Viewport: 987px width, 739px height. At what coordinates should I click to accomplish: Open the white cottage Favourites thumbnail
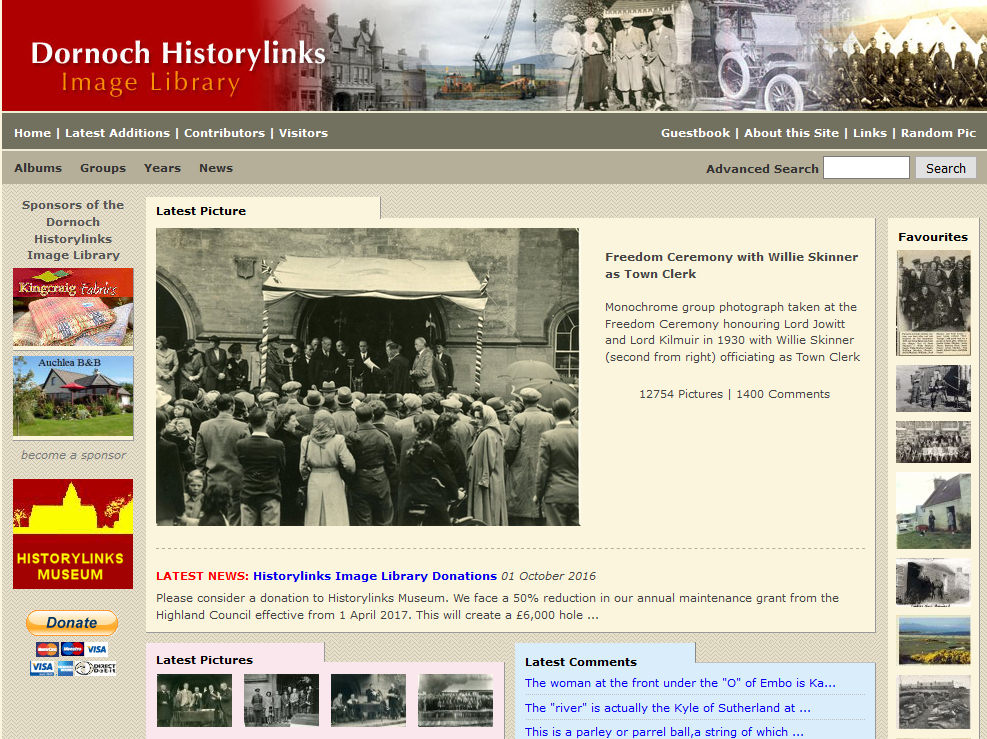coord(932,511)
